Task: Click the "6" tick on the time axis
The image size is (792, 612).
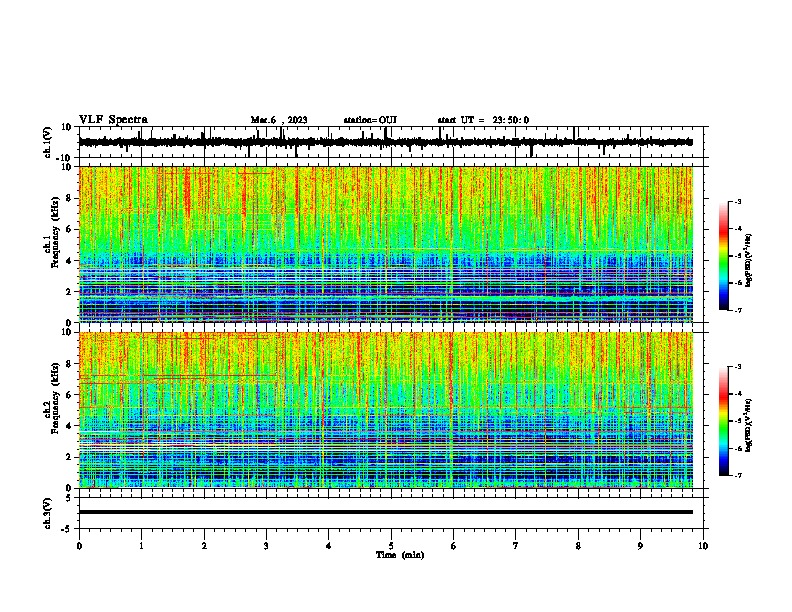Action: [454, 546]
